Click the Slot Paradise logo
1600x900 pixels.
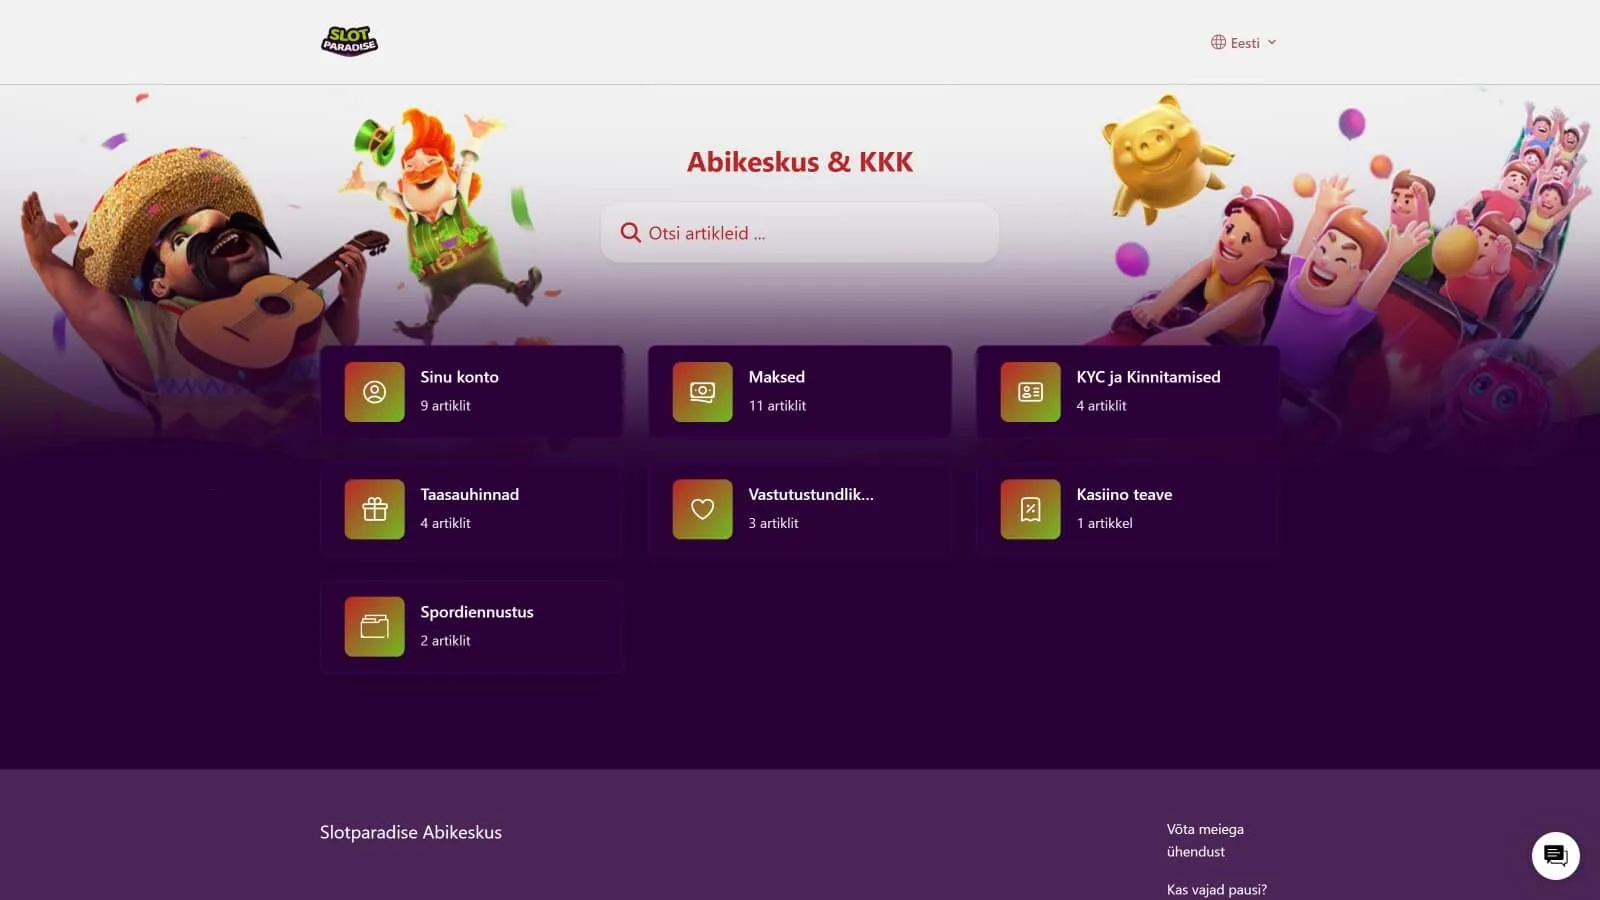349,41
